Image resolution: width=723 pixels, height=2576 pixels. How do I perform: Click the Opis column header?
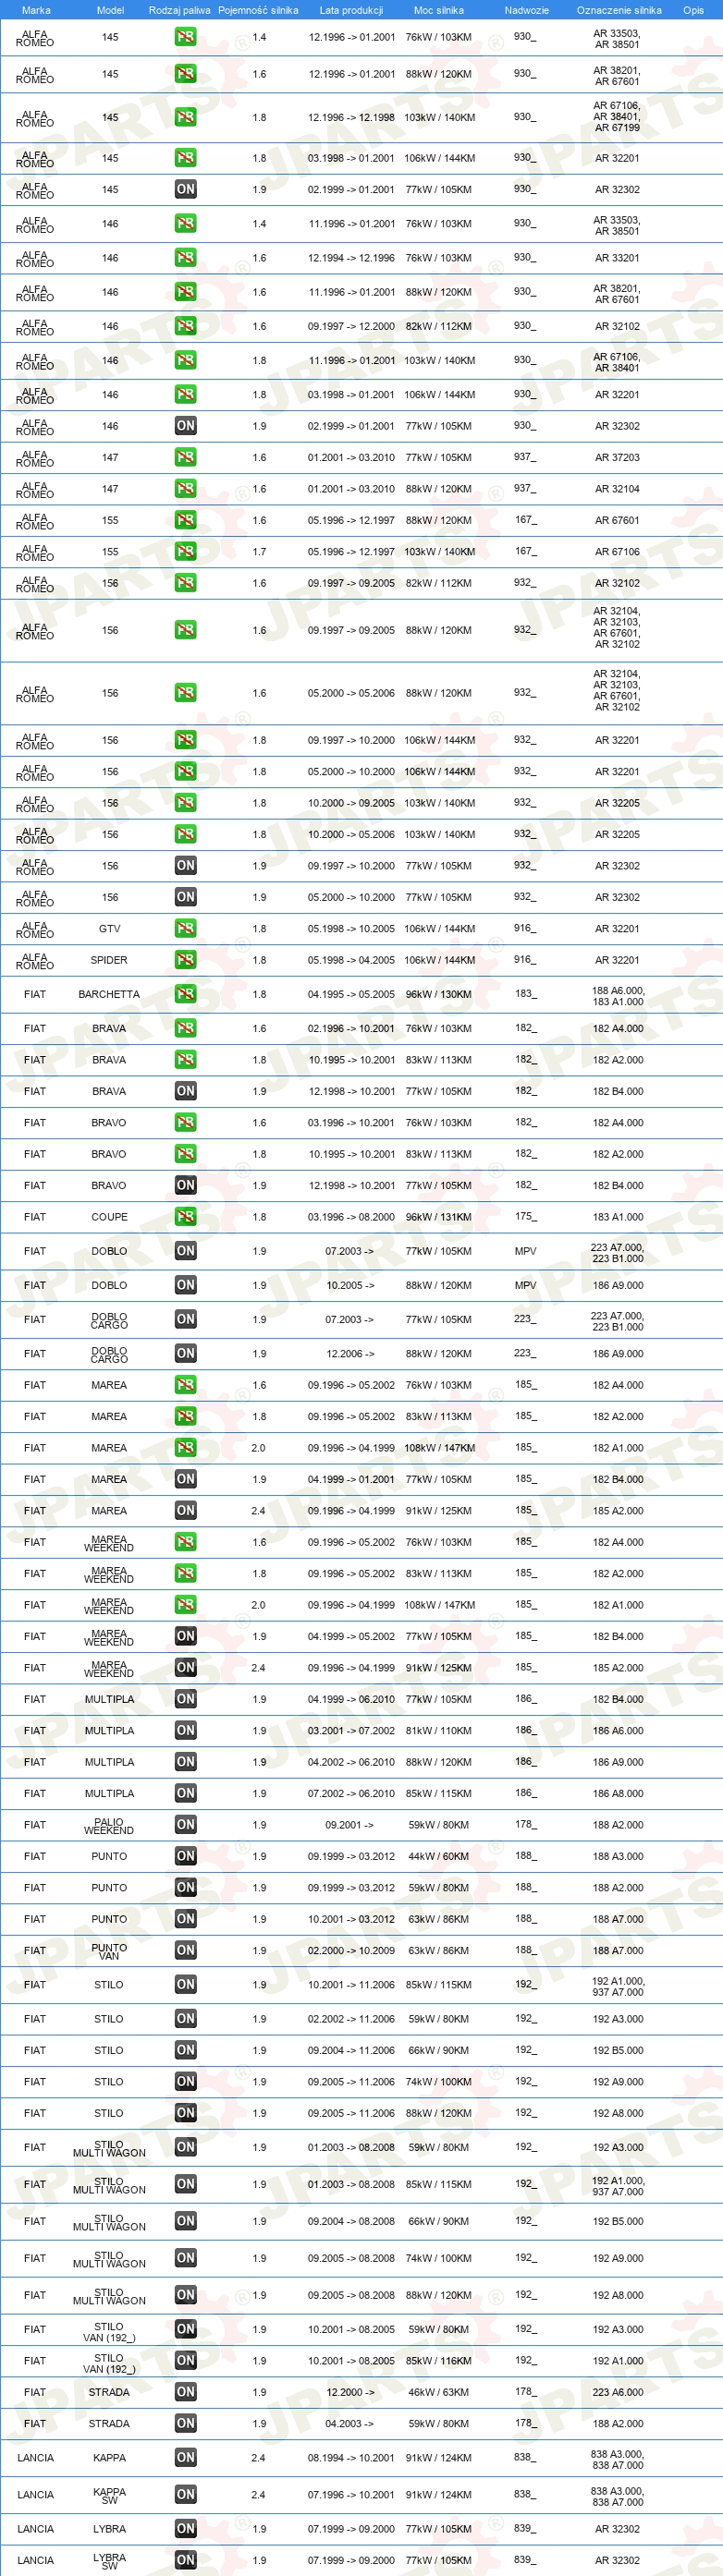point(693,10)
